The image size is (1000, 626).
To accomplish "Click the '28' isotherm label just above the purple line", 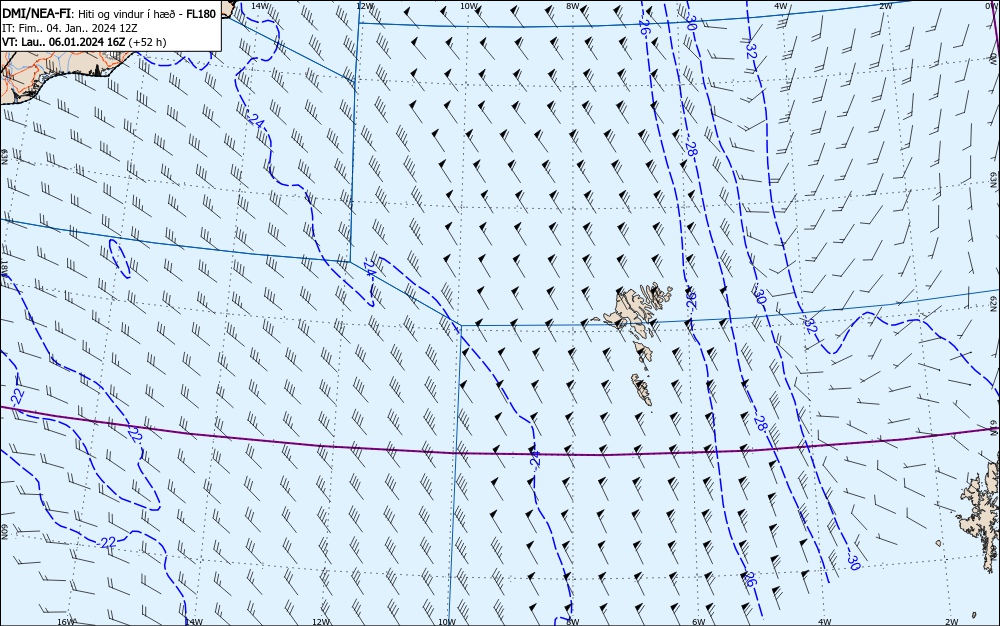I will [x=760, y=422].
